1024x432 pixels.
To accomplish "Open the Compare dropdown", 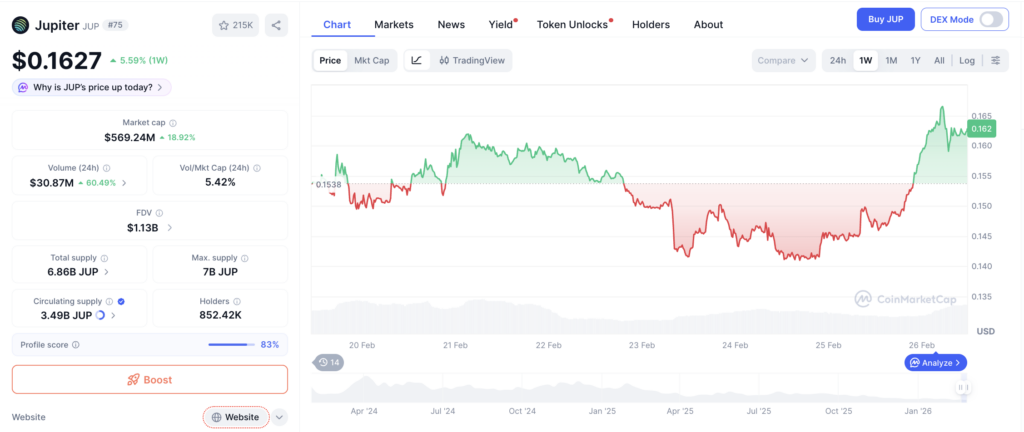I will [x=783, y=61].
